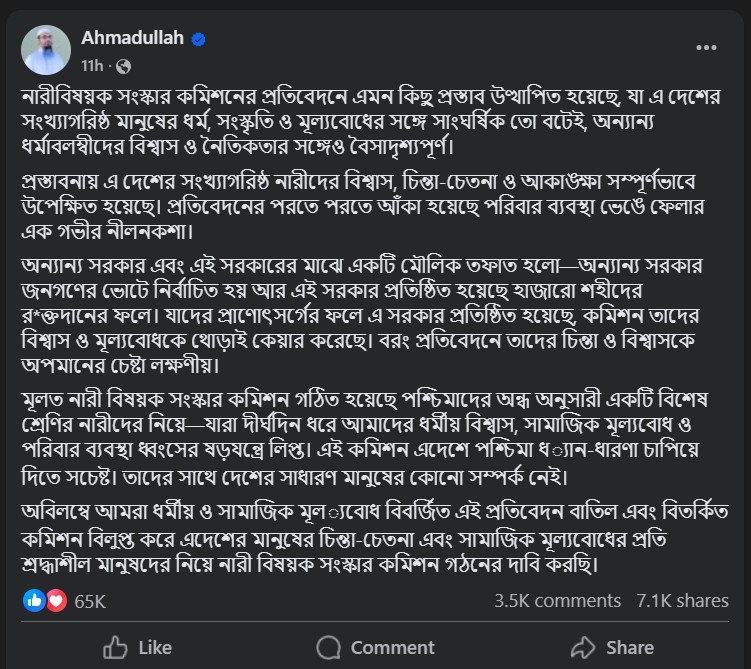751x669 pixels.
Task: Click the third paragraph post text
Action: click(362, 316)
